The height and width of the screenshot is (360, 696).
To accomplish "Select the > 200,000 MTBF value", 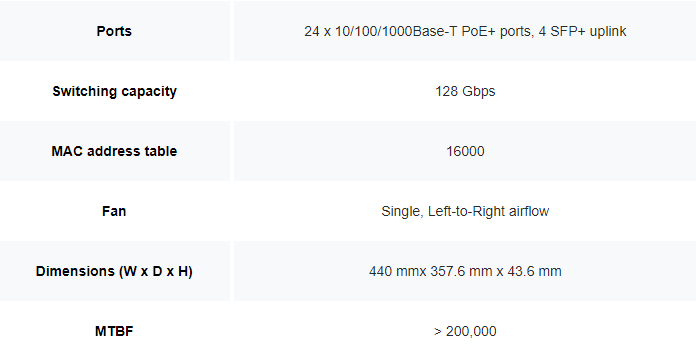I will pyautogui.click(x=465, y=331).
